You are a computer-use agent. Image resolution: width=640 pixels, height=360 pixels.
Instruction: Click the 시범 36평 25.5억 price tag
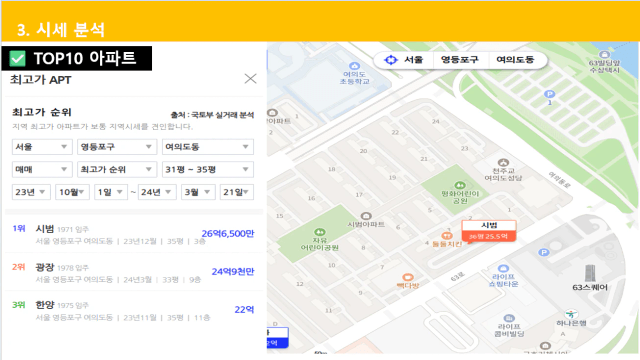pos(489,231)
